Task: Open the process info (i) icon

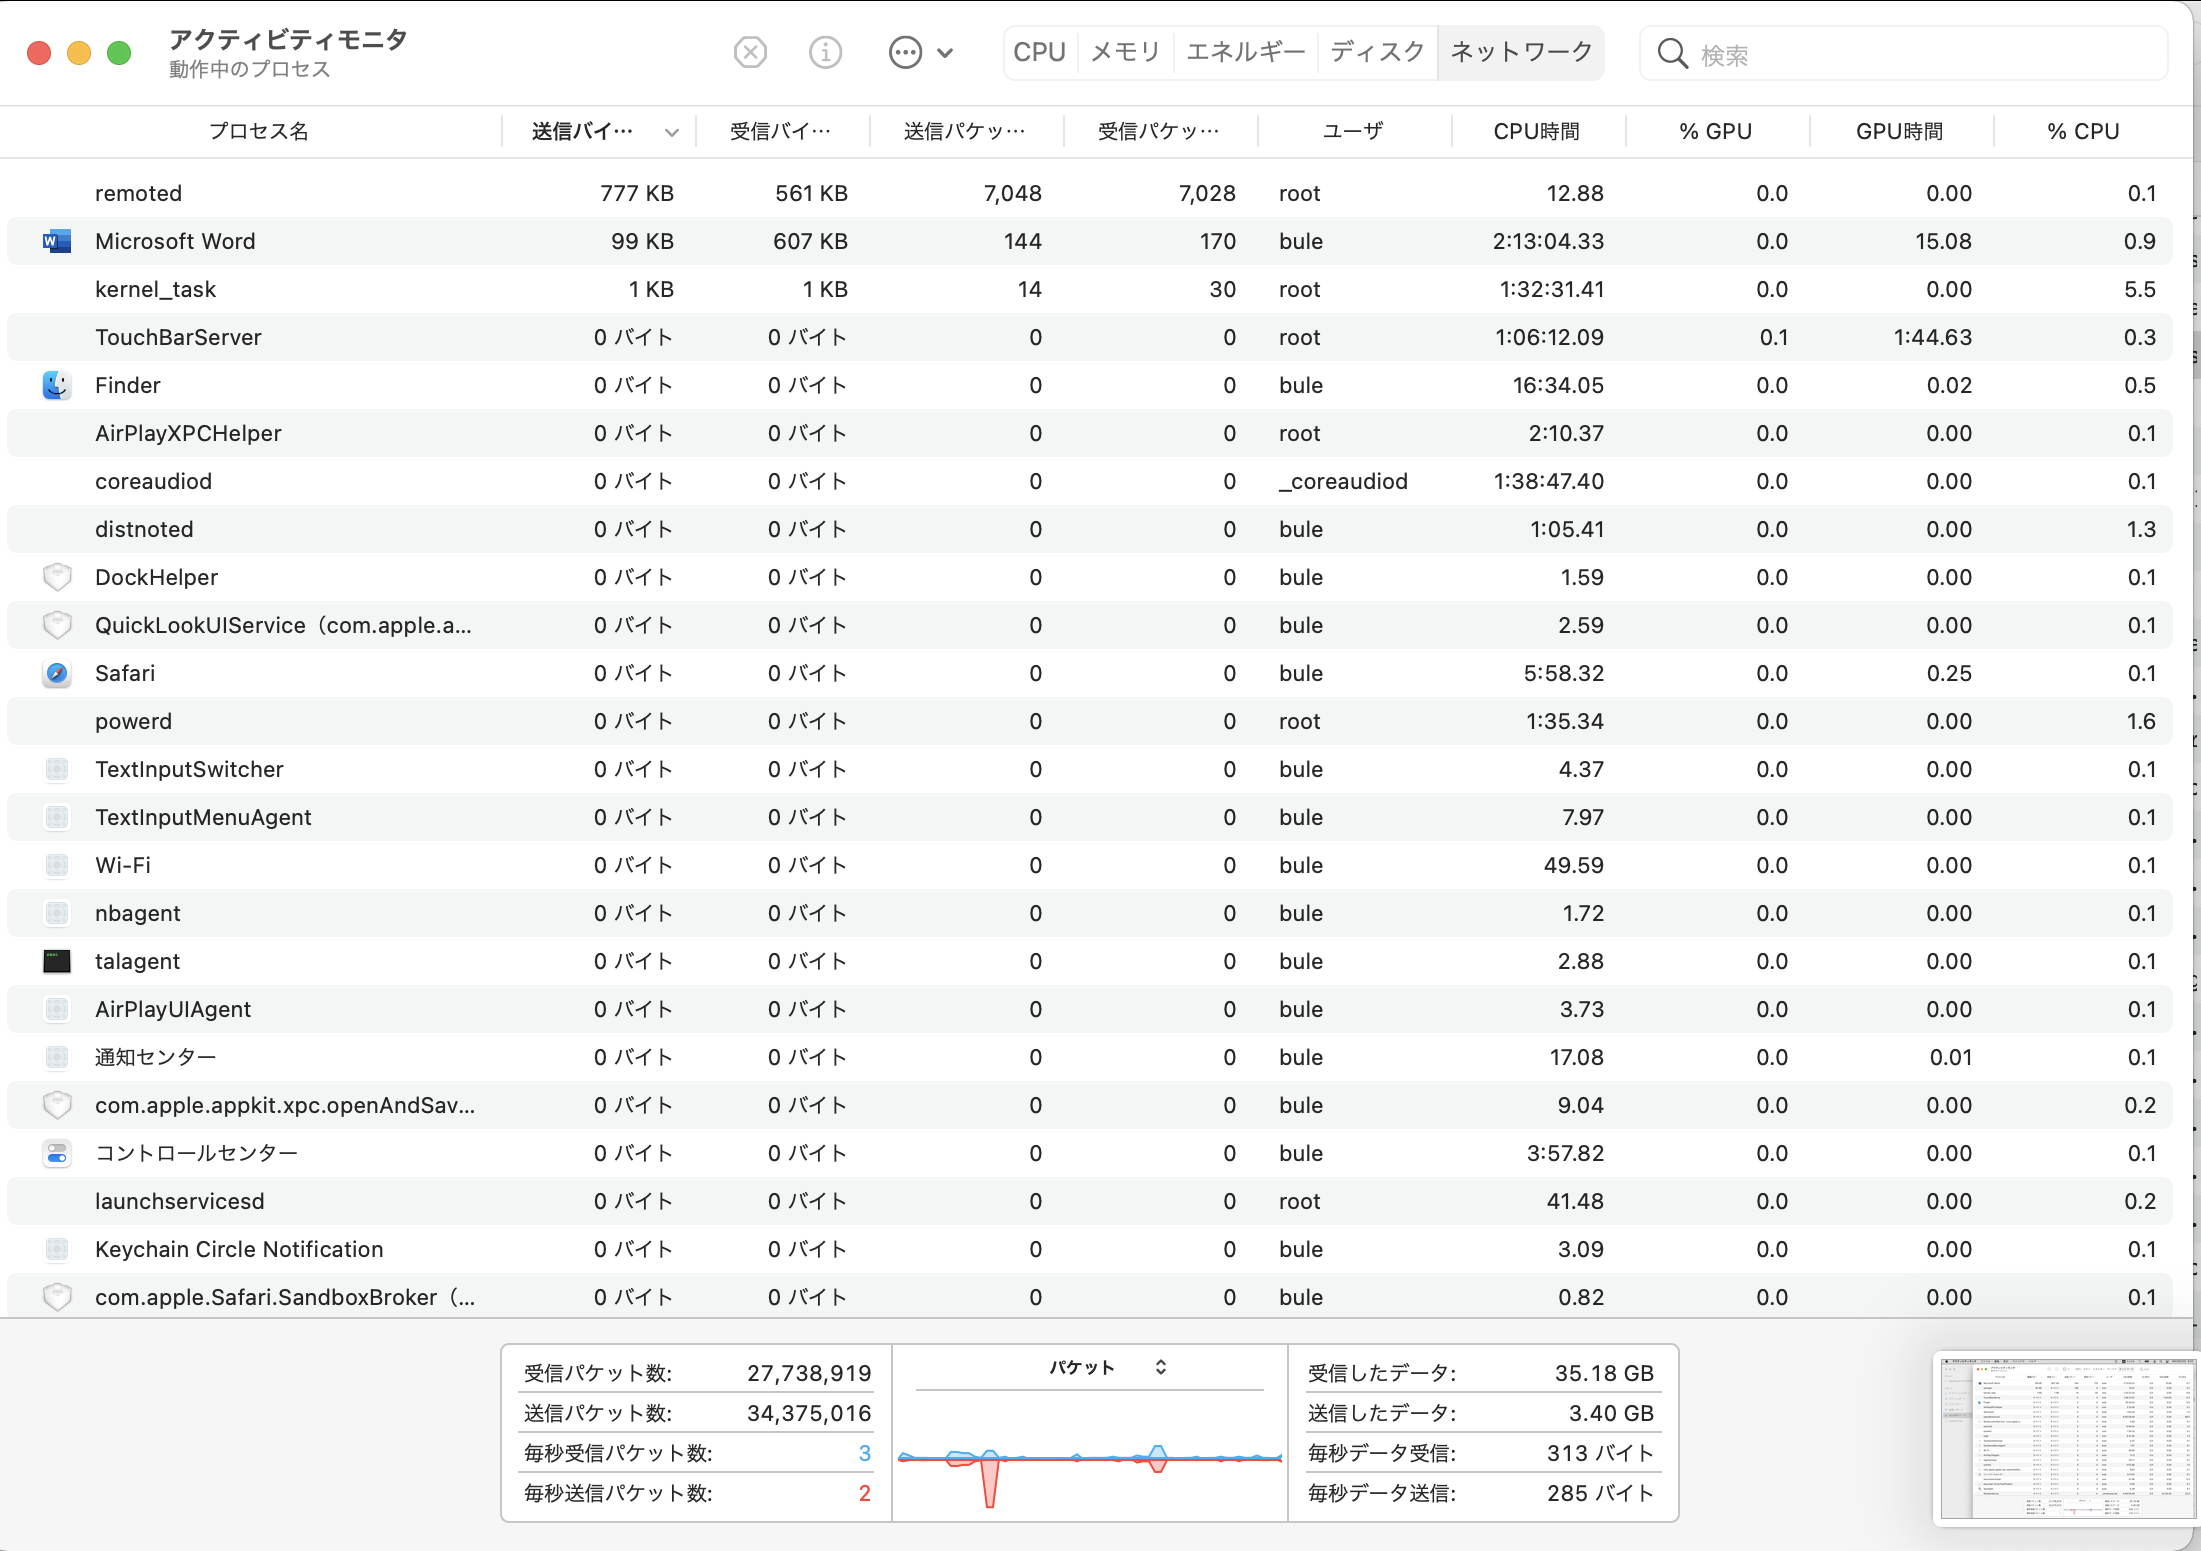Action: 825,52
